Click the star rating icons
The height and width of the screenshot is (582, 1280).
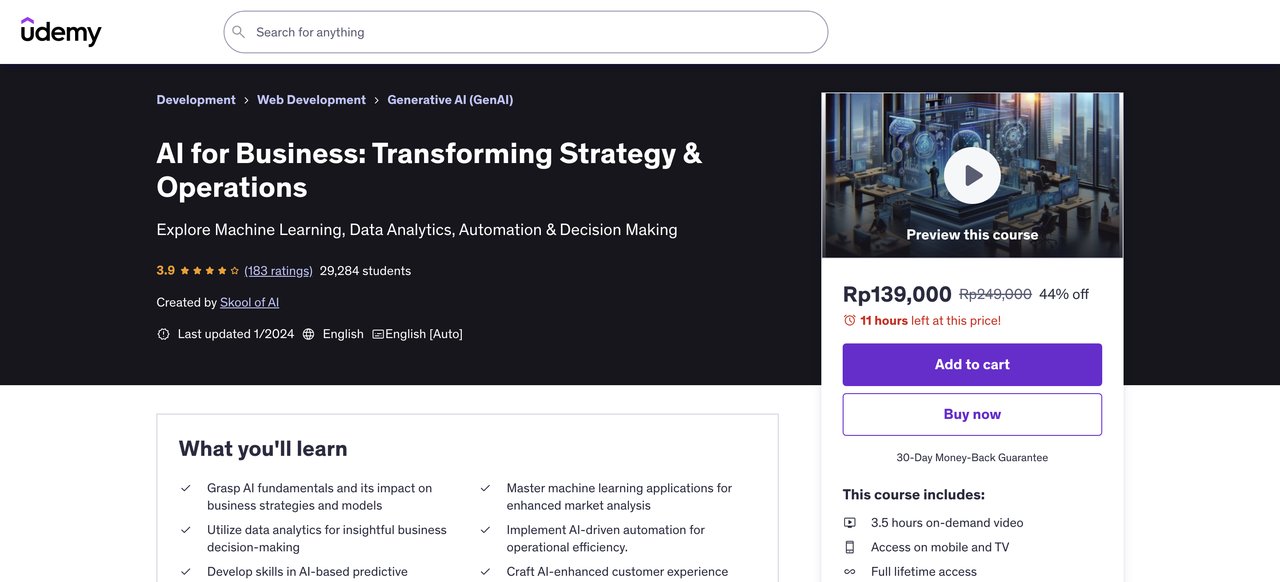coord(210,271)
